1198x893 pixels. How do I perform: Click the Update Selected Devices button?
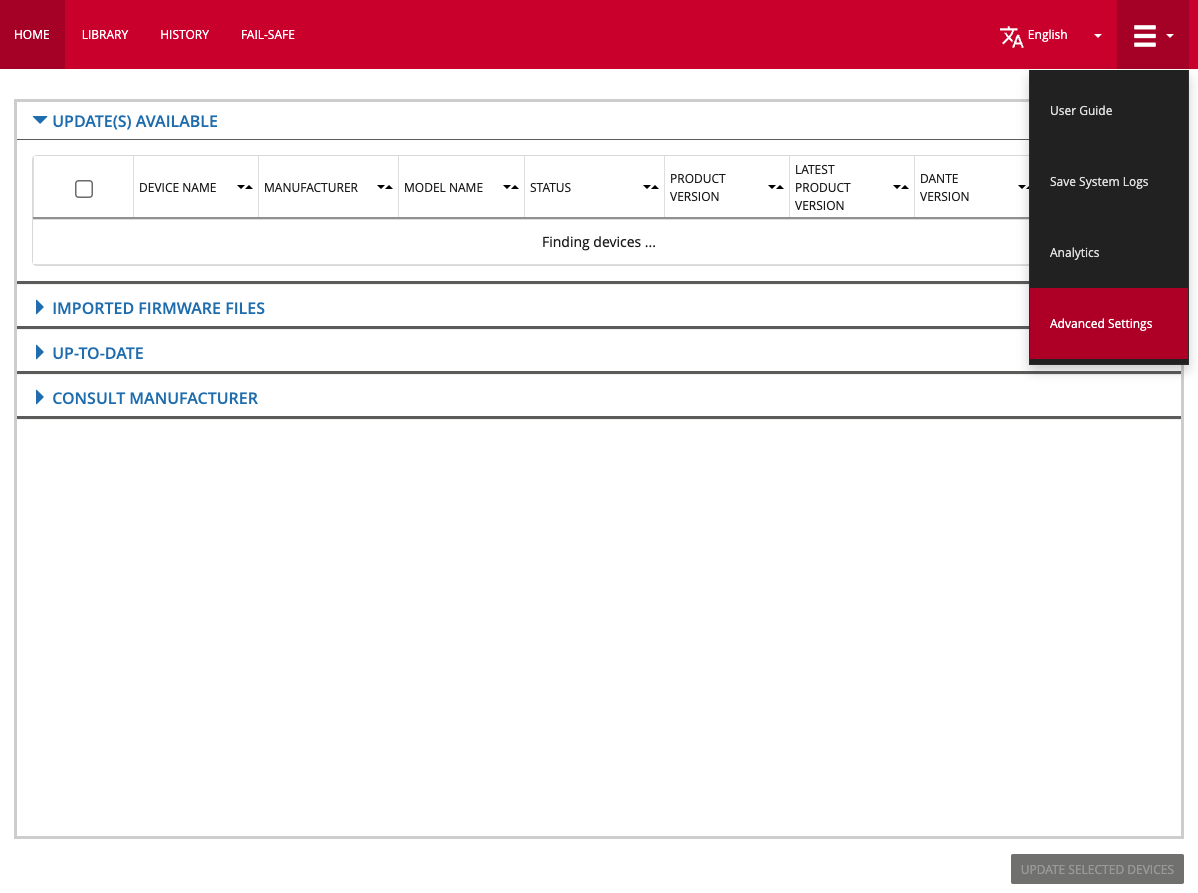1097,869
